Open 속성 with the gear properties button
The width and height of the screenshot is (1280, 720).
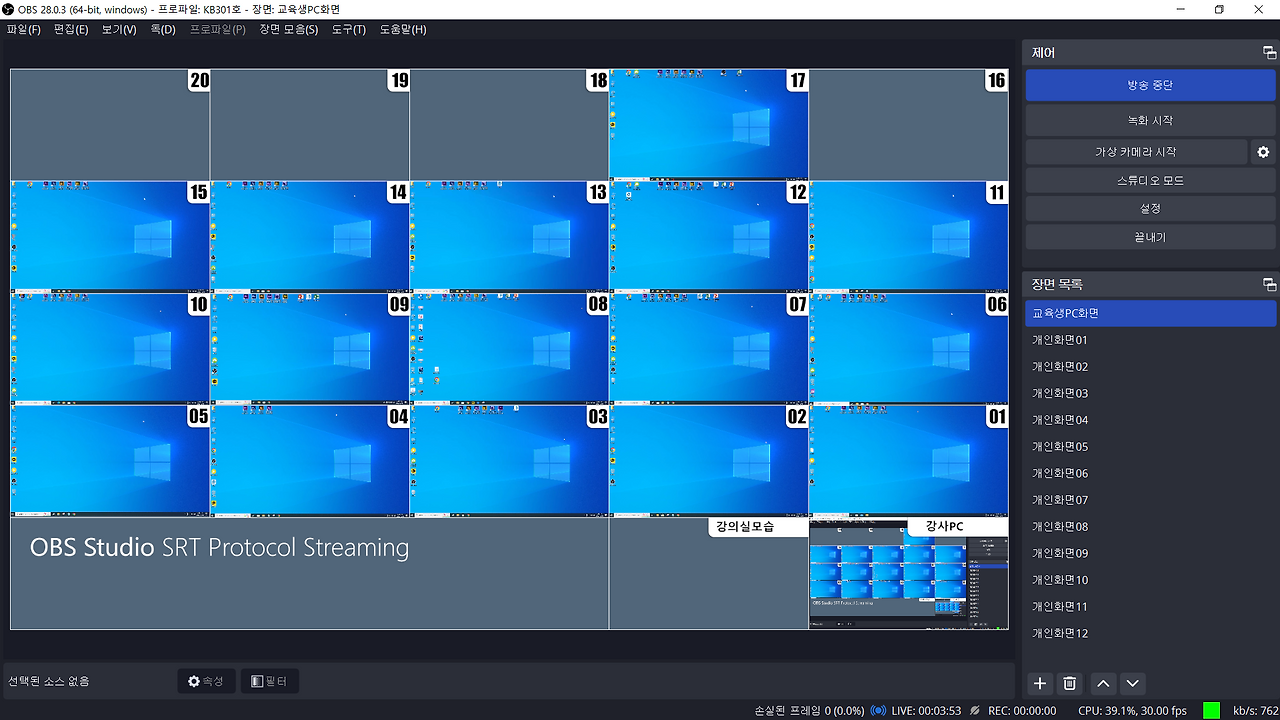click(x=206, y=681)
